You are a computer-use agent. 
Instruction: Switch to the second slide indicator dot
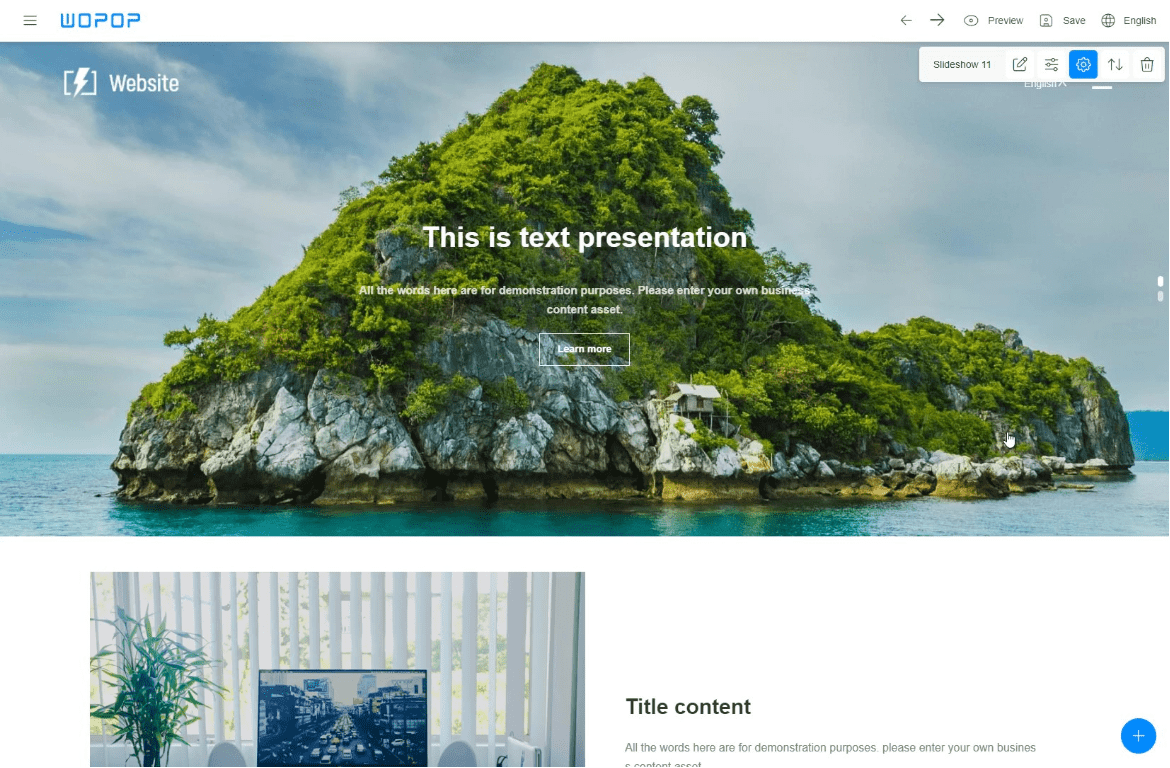[x=1160, y=296]
